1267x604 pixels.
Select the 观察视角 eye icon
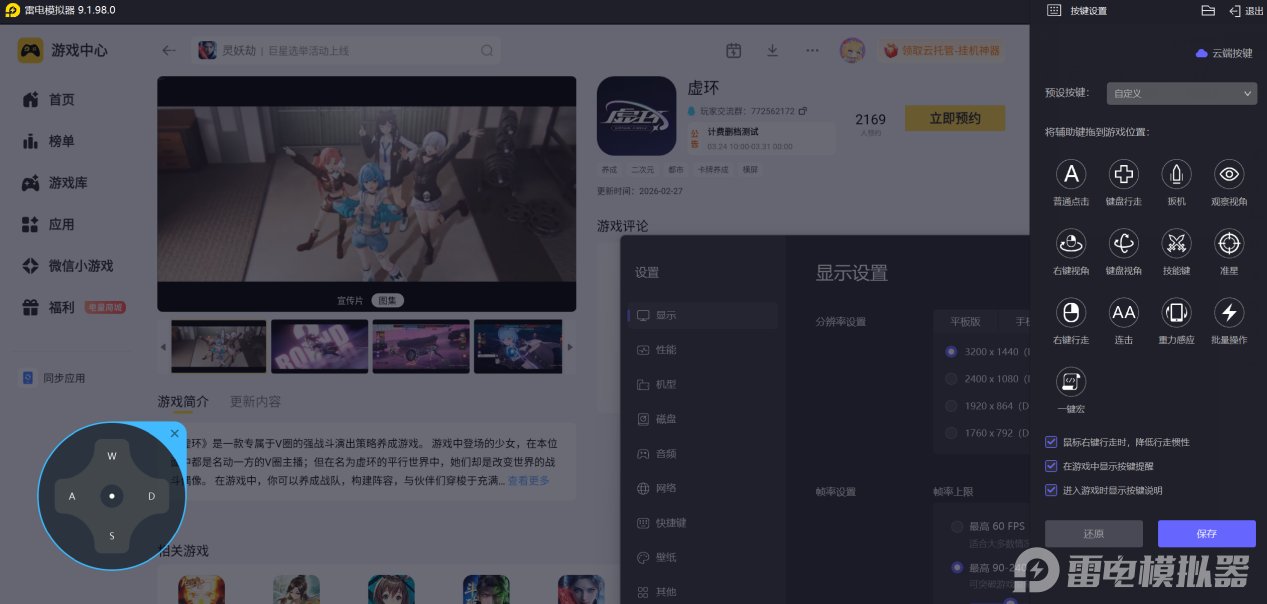pyautogui.click(x=1229, y=174)
